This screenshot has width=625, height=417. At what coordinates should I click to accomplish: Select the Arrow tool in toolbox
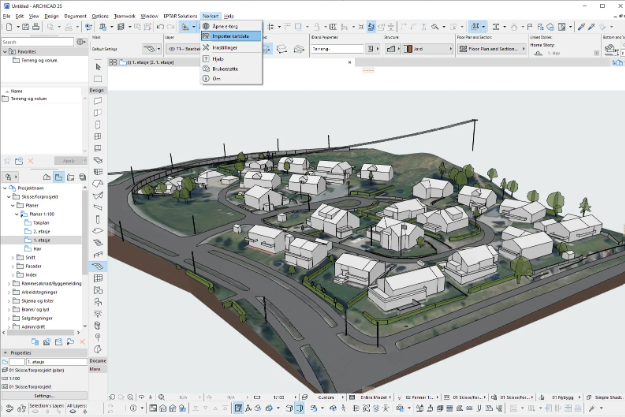(98, 66)
